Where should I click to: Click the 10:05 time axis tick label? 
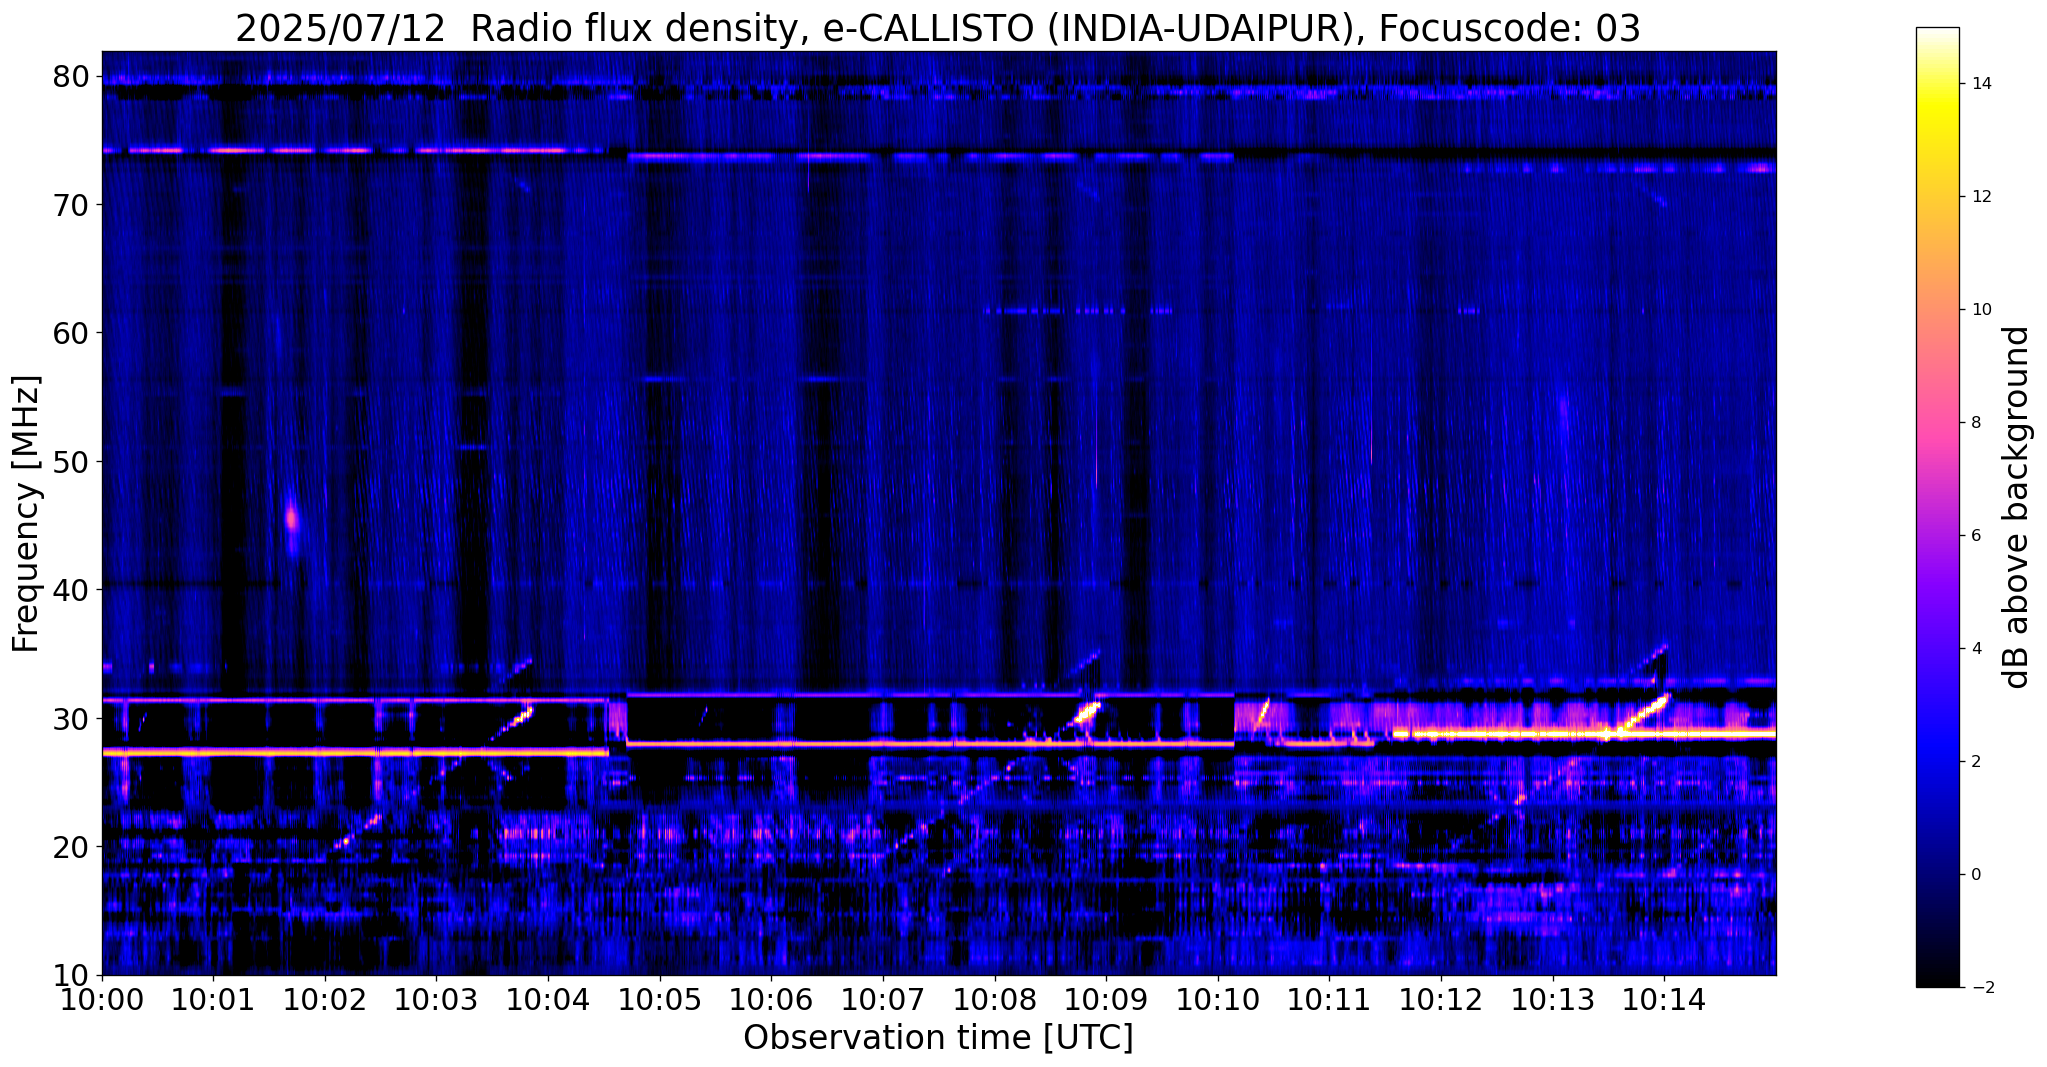point(659,999)
